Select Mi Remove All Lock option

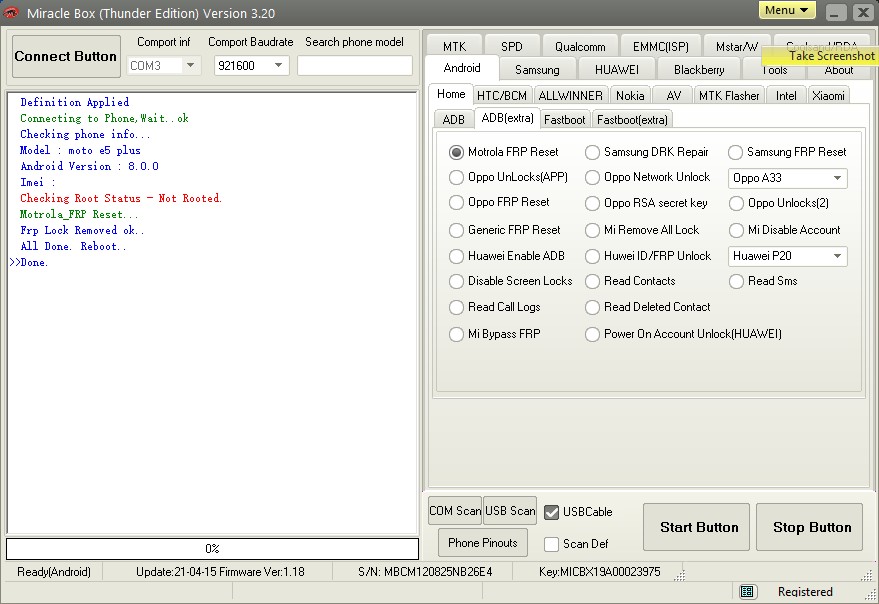[592, 230]
